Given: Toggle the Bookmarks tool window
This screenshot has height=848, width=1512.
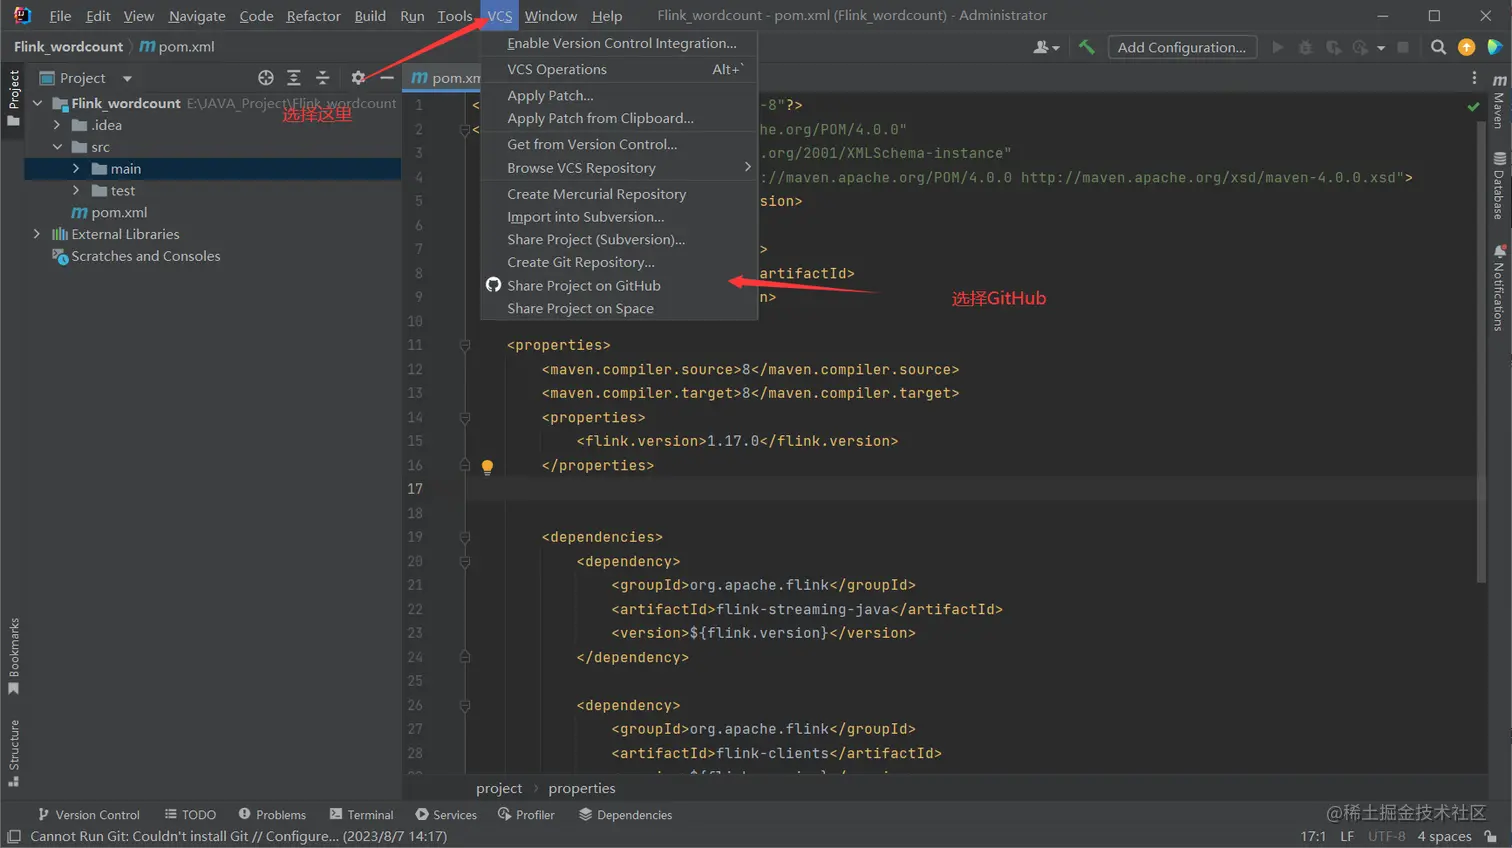Looking at the screenshot, I should coord(13,655).
